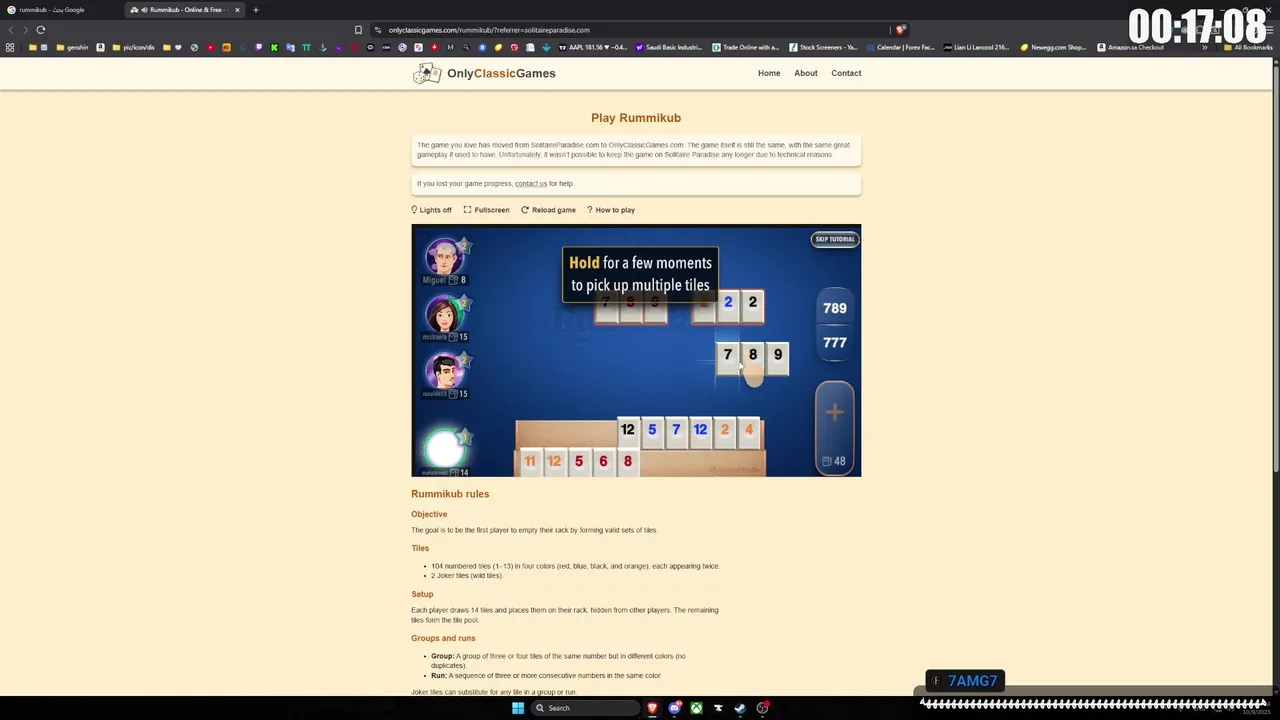The image size is (1280, 720).
Task: Open the All Bookmarks folder
Action: click(x=1249, y=47)
